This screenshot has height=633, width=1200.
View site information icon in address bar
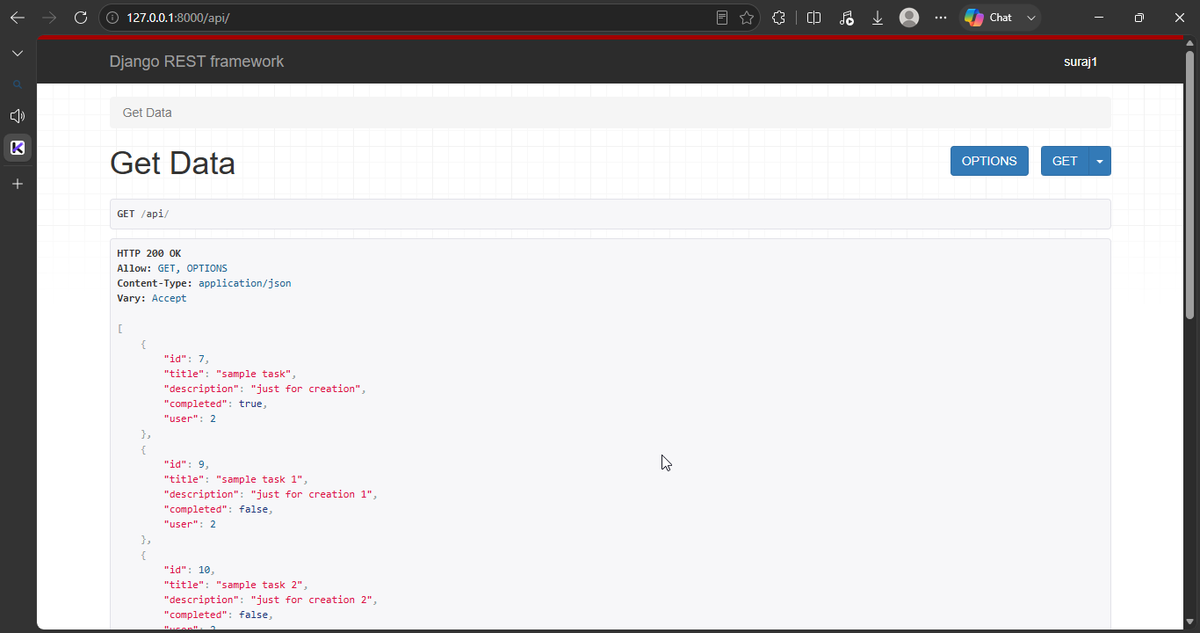tap(113, 18)
